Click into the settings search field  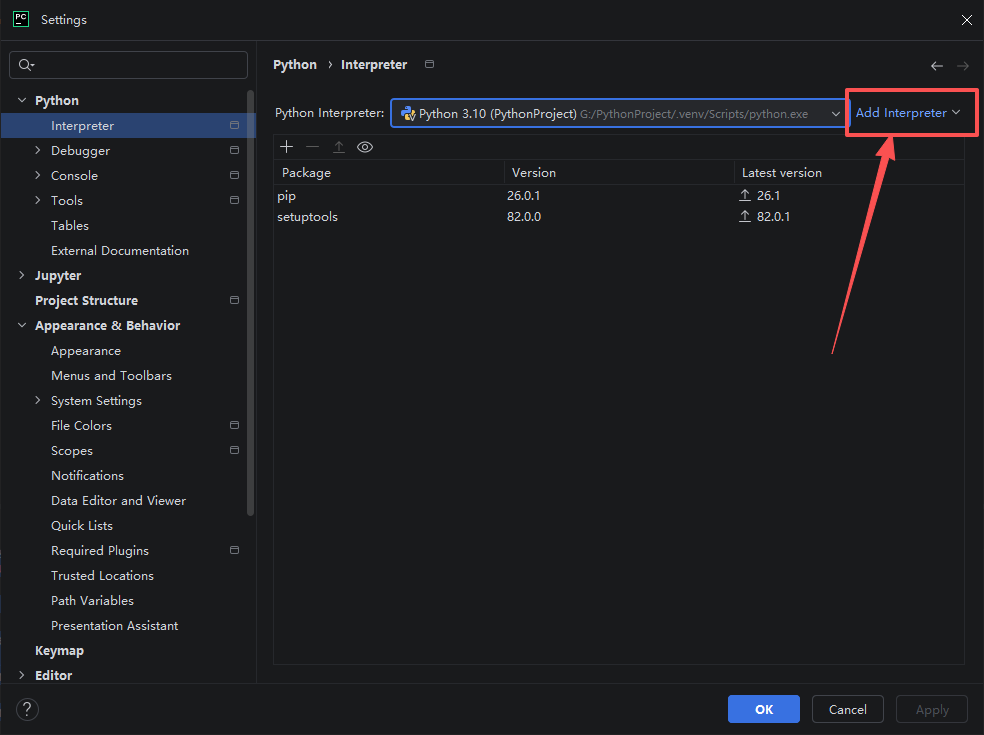(128, 65)
